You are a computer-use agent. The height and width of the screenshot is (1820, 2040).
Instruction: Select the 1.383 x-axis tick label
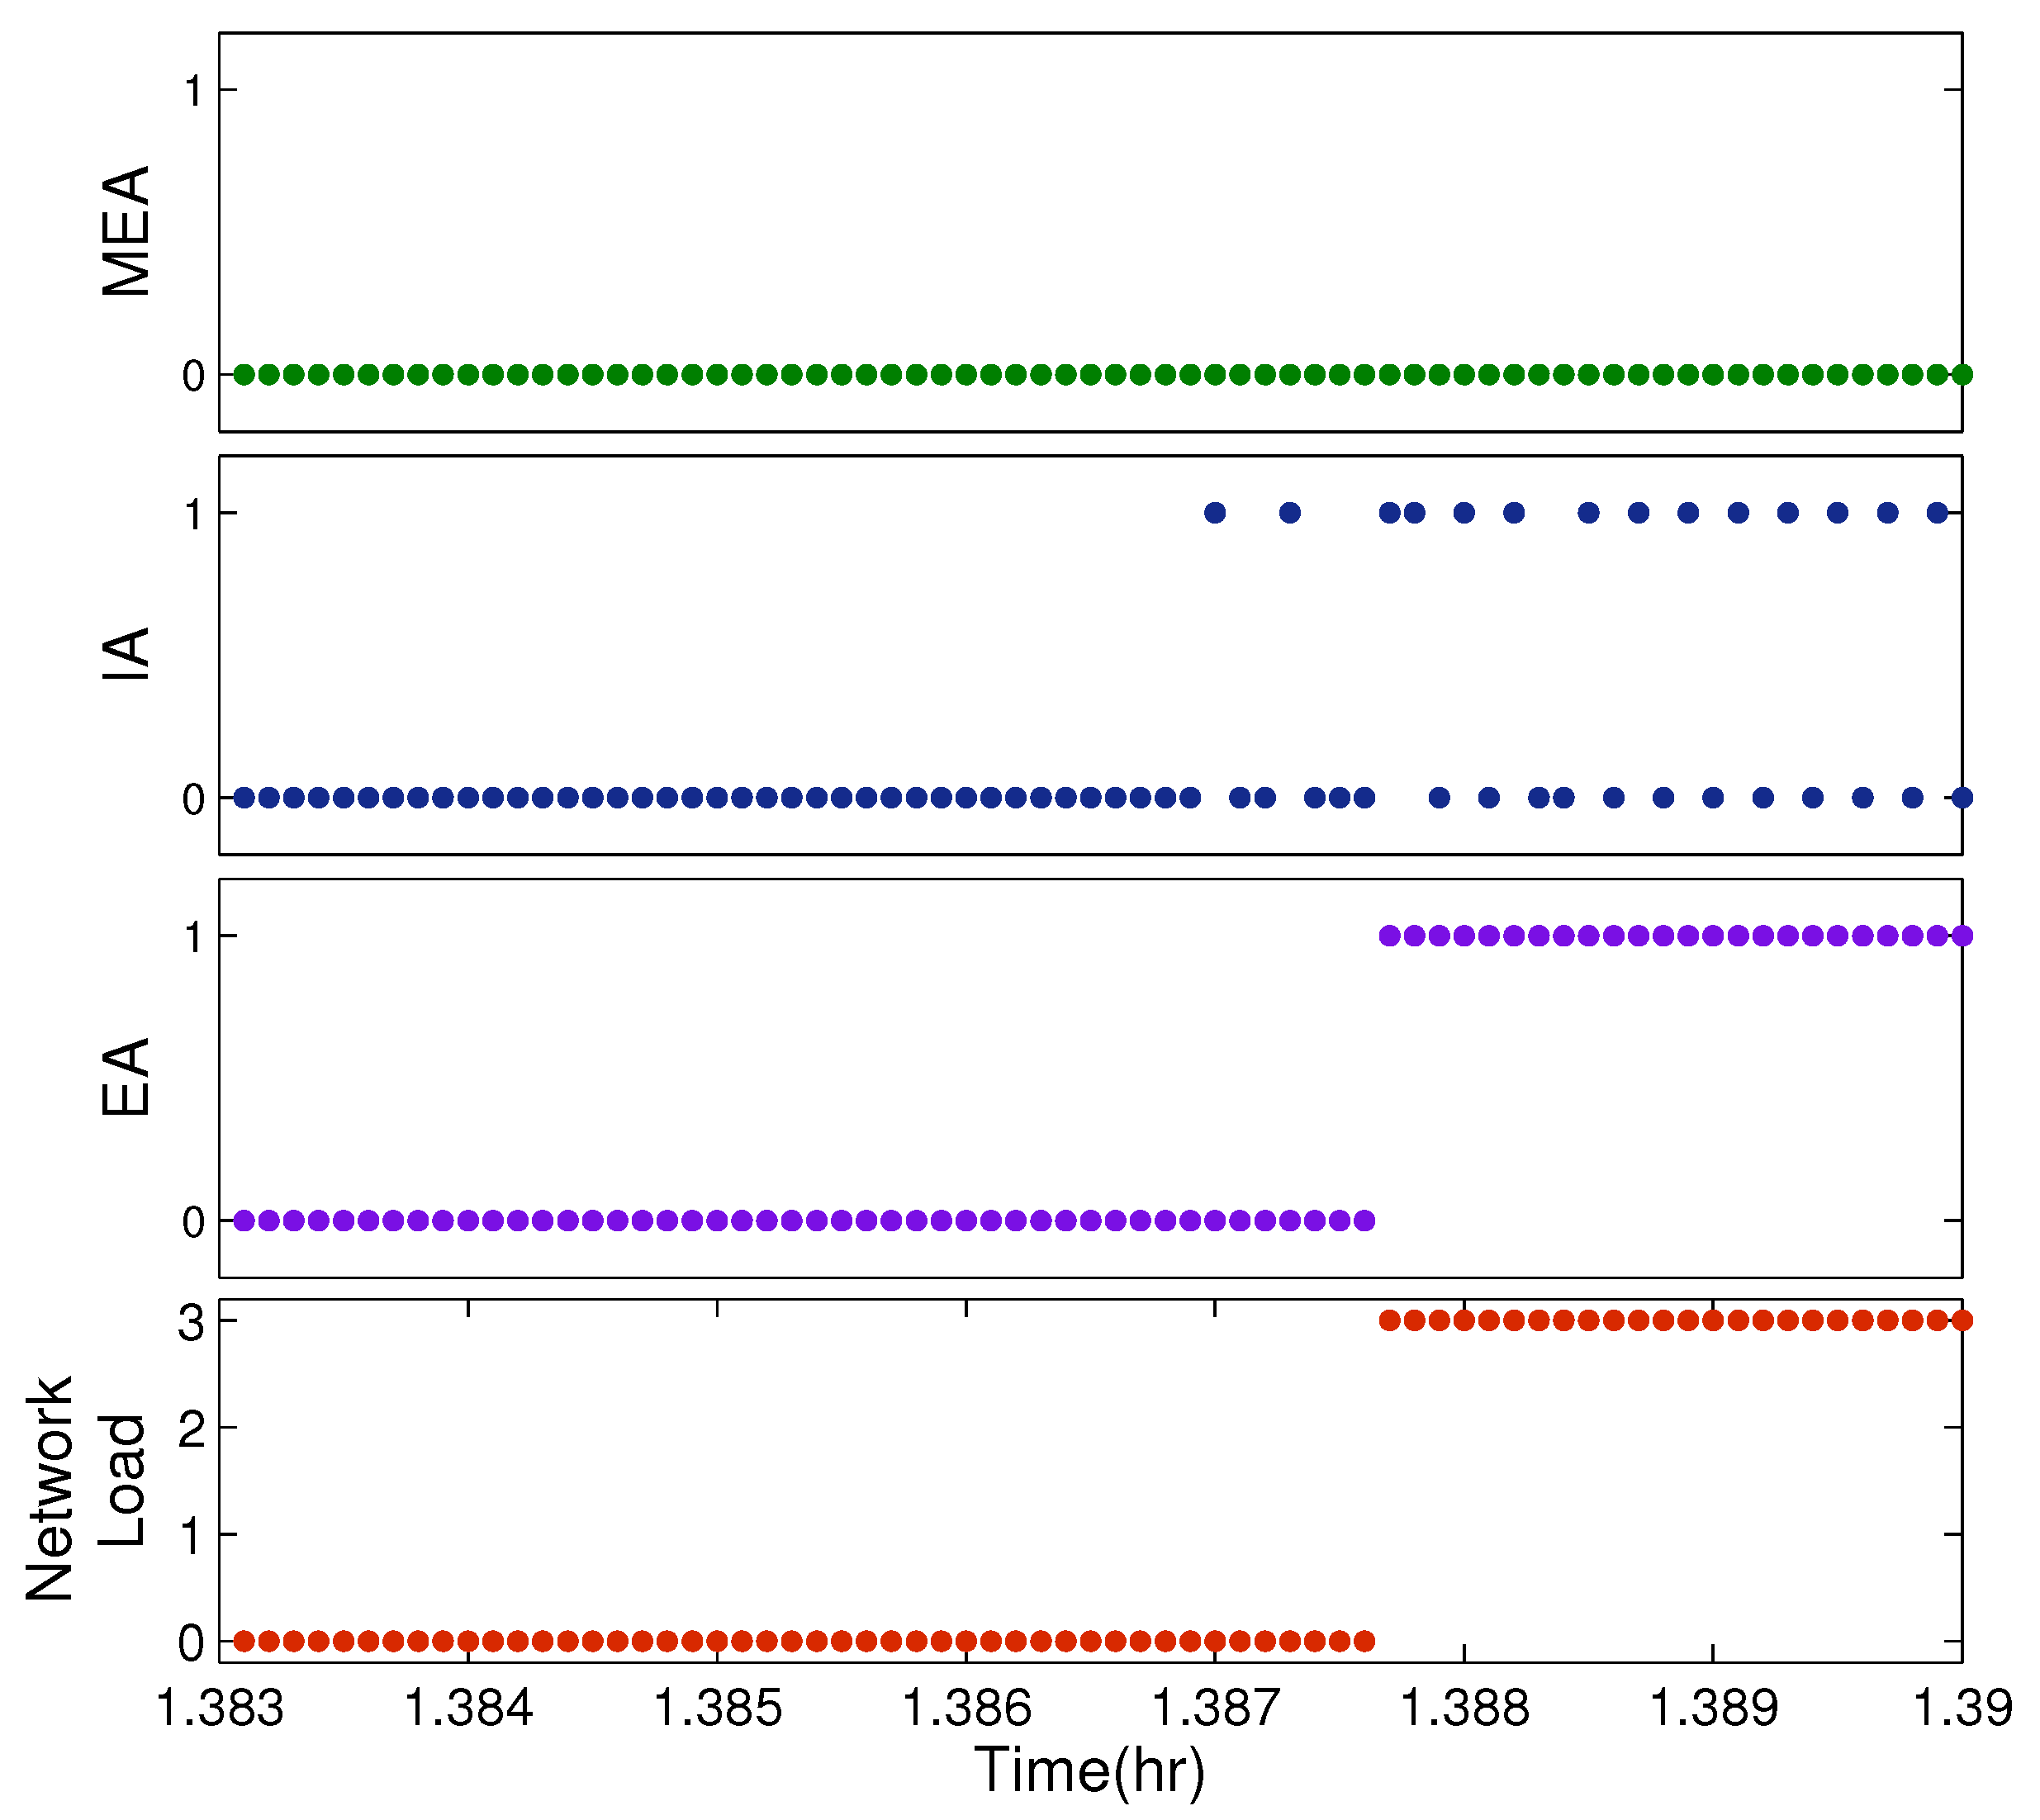coord(220,1707)
